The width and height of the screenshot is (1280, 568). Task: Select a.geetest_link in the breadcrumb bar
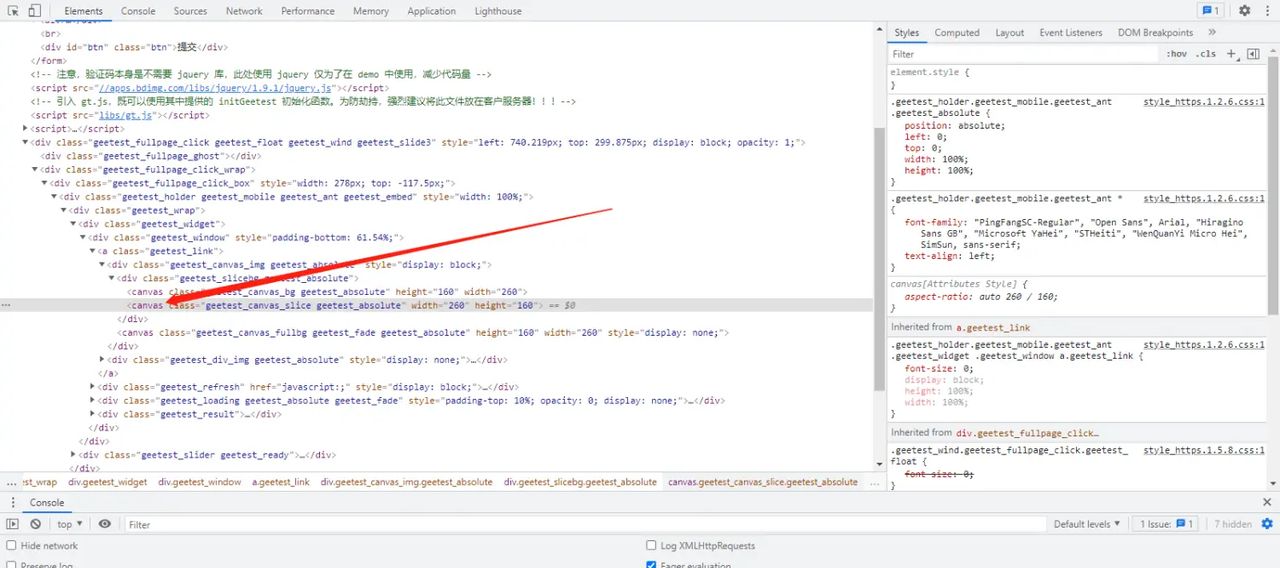point(281,482)
